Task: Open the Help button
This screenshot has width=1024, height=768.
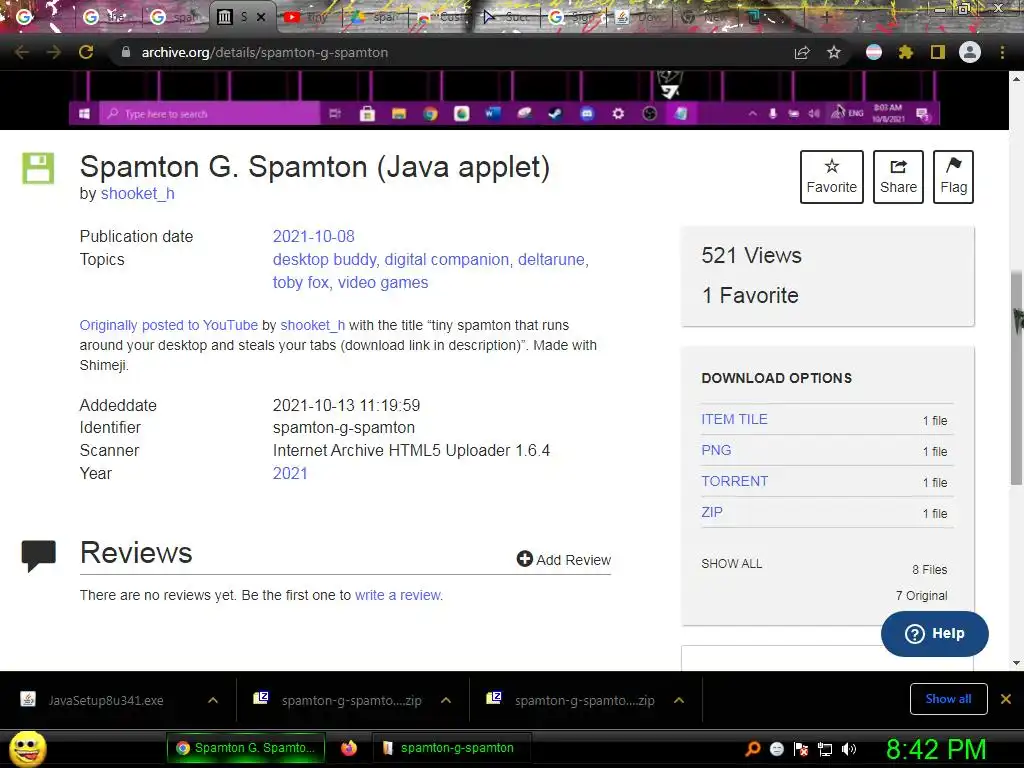Action: pyautogui.click(x=935, y=633)
